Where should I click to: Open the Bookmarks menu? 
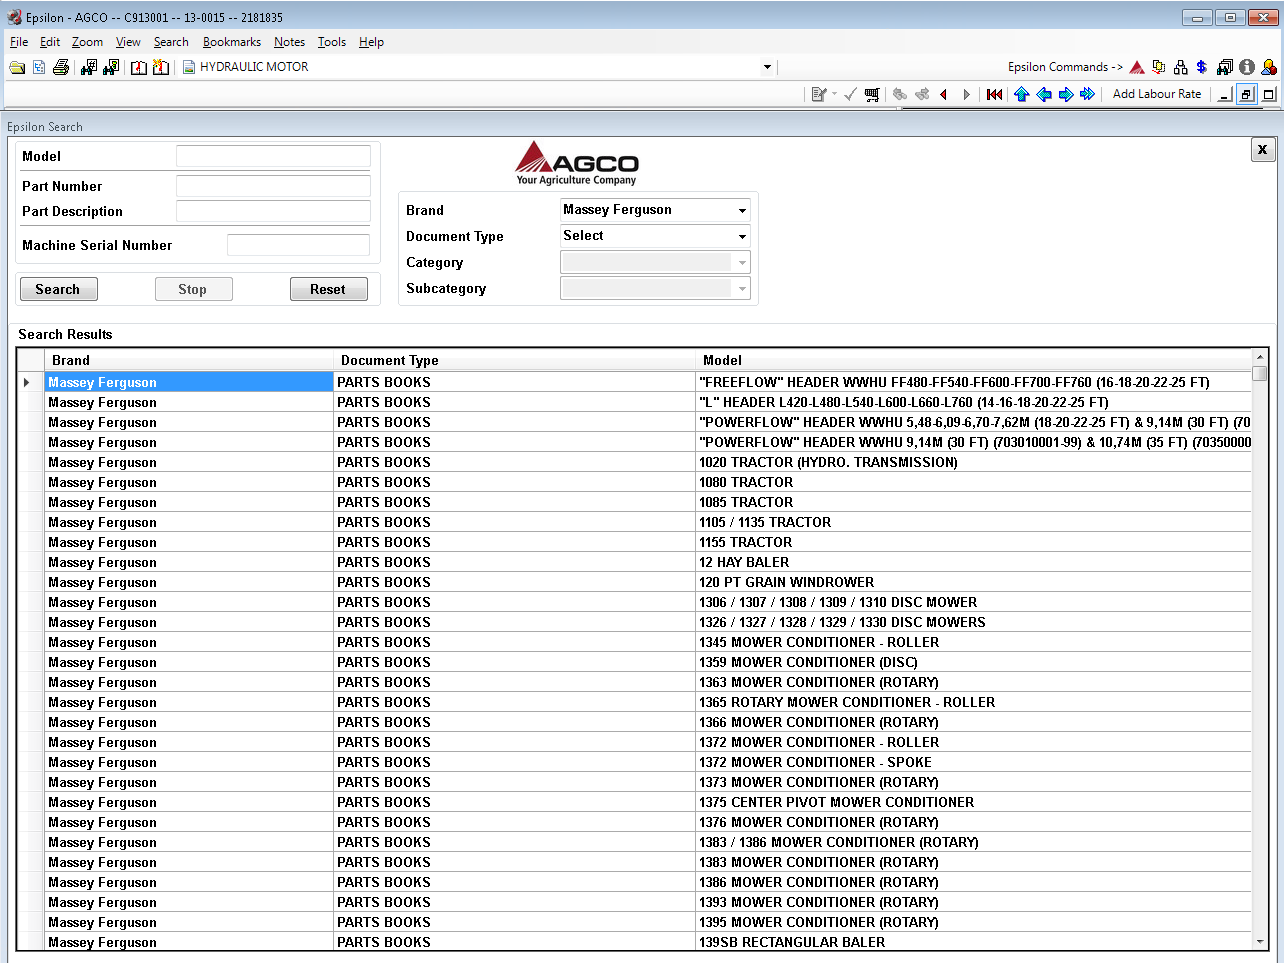231,42
